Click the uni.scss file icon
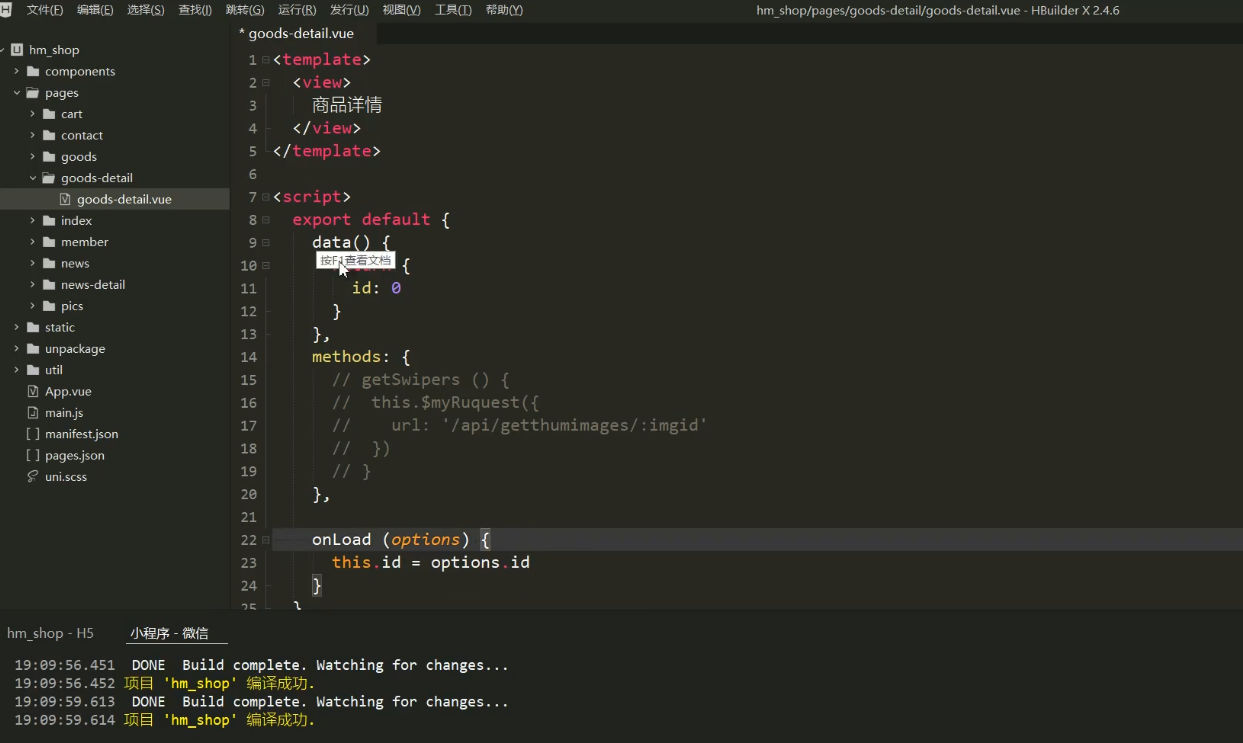Screen dimensions: 1243x743 (x=33, y=477)
